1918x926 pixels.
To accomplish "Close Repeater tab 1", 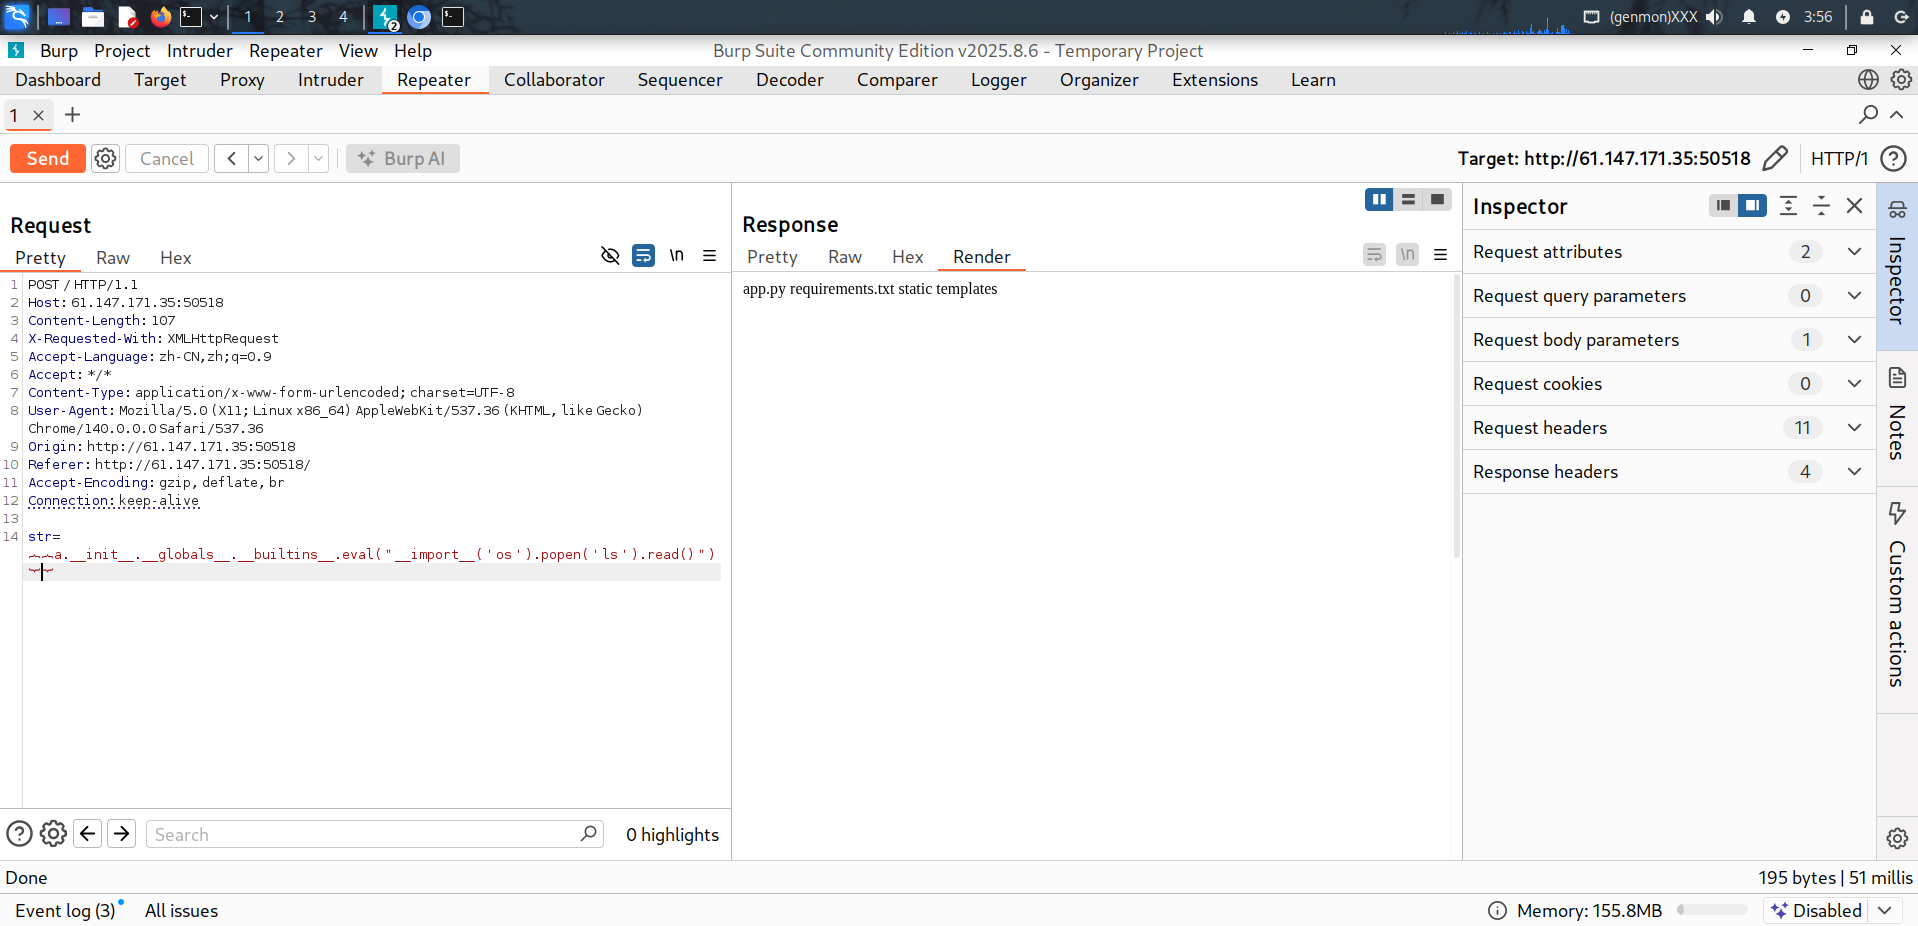I will coord(38,115).
